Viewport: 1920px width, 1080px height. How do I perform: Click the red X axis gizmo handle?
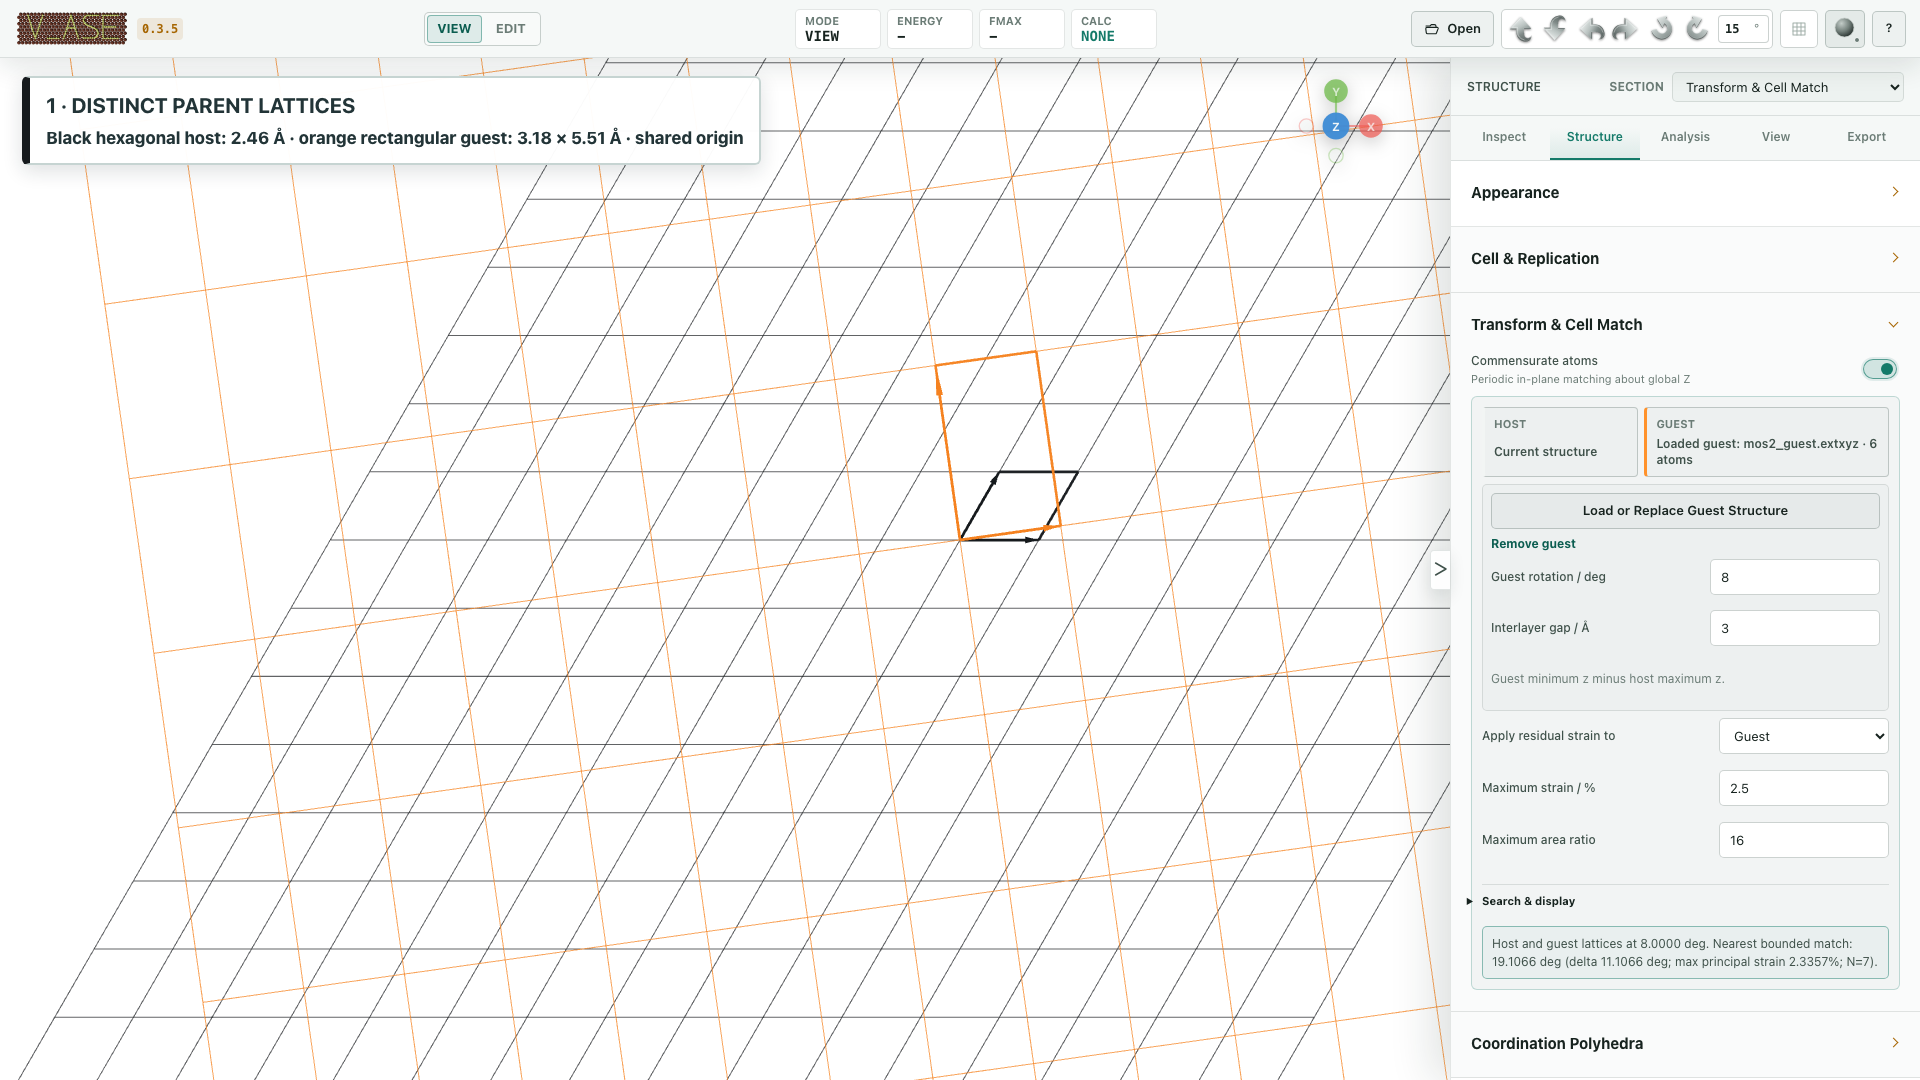click(1371, 126)
